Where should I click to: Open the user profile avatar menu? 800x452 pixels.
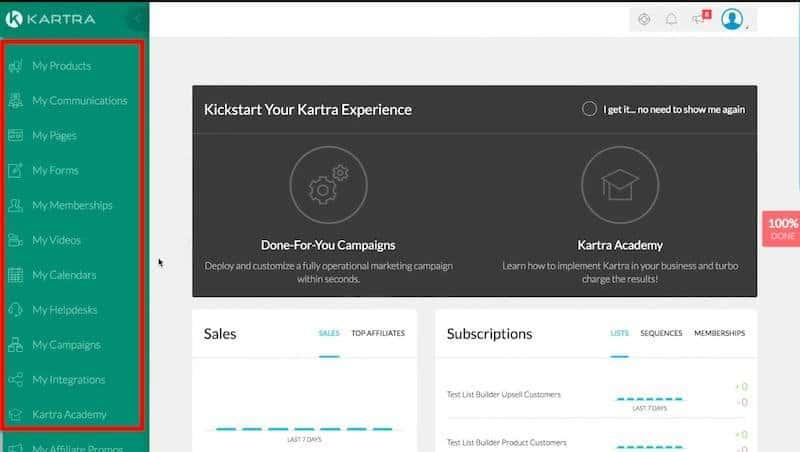tap(733, 19)
